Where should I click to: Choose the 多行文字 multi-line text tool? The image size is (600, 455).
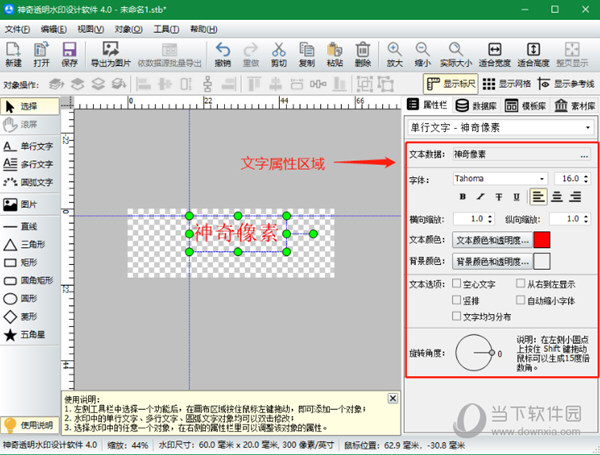(30, 164)
